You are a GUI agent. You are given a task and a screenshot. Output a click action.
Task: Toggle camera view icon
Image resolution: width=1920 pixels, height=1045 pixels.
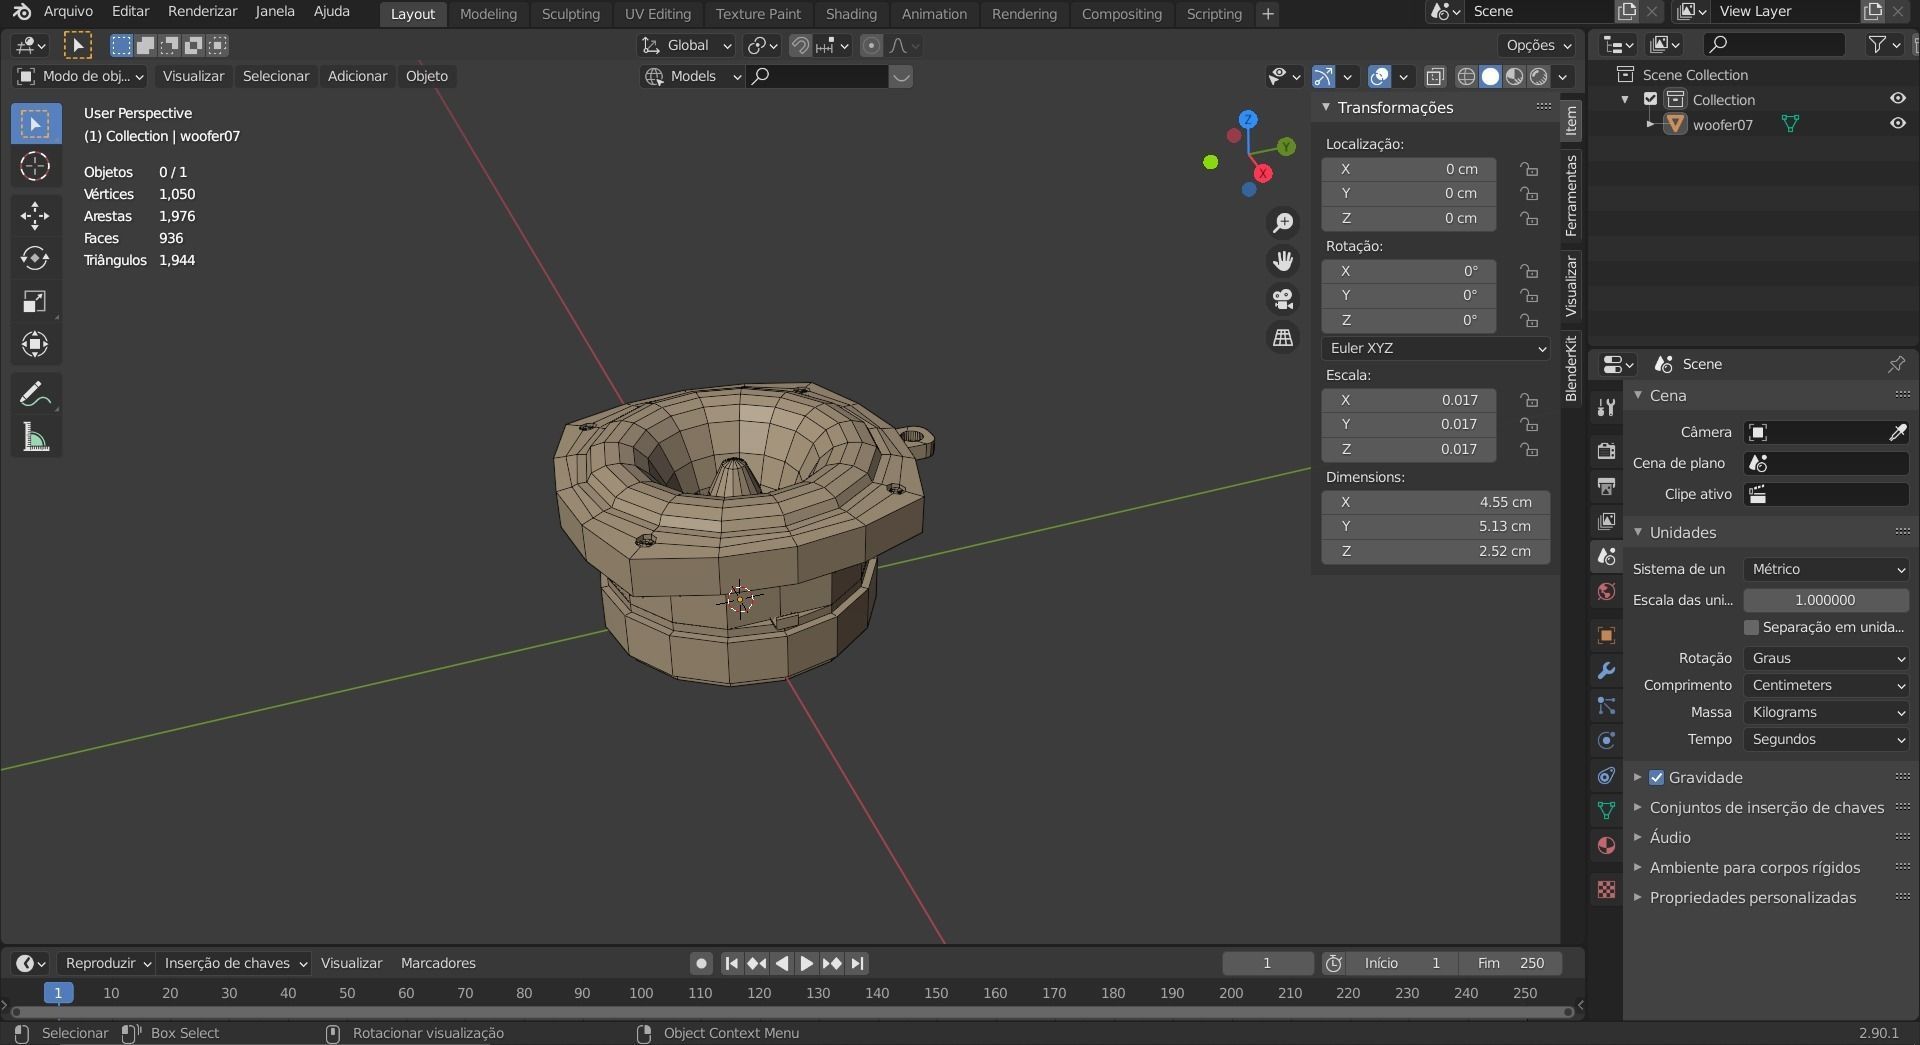[1283, 299]
